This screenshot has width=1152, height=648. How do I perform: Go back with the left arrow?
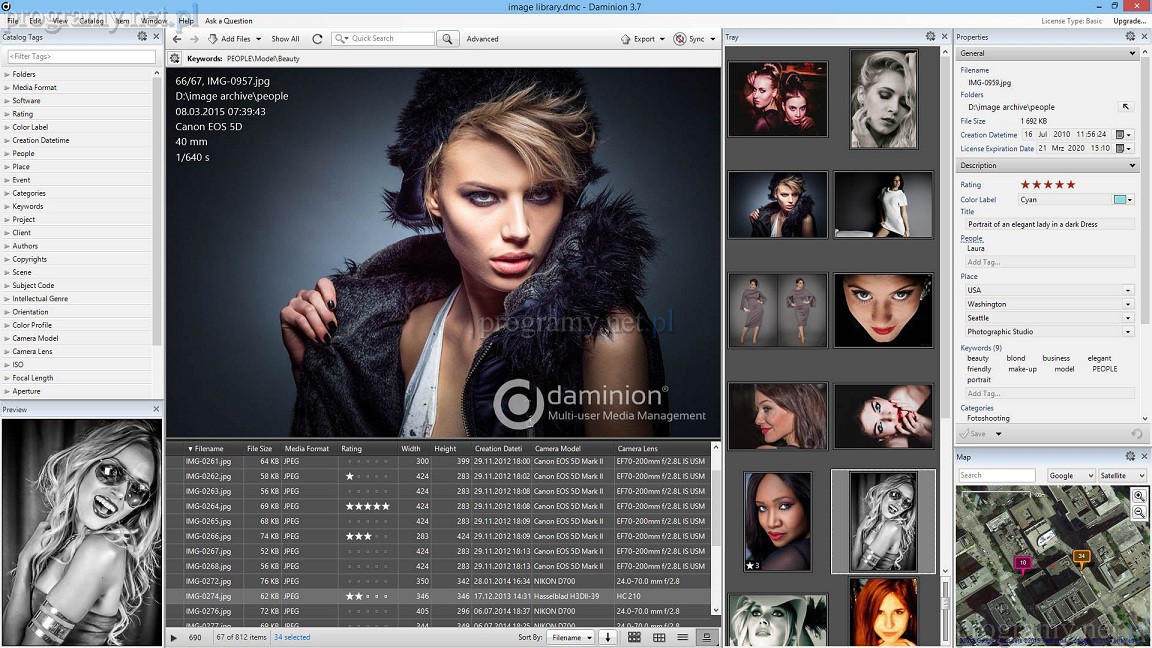point(178,39)
